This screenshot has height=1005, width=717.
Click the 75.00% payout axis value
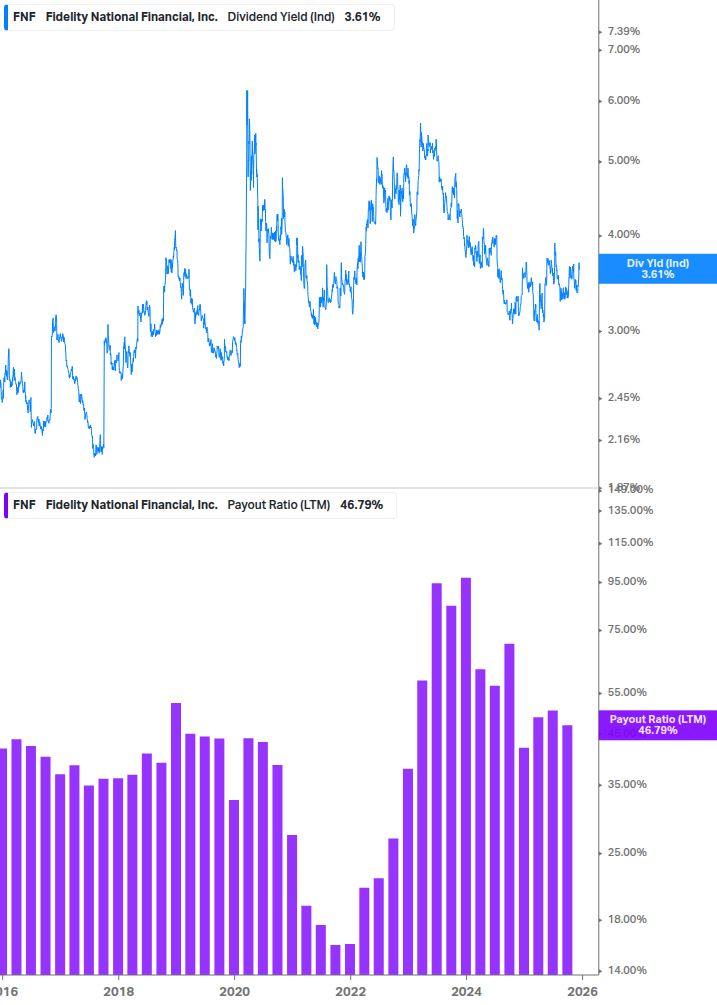point(627,630)
